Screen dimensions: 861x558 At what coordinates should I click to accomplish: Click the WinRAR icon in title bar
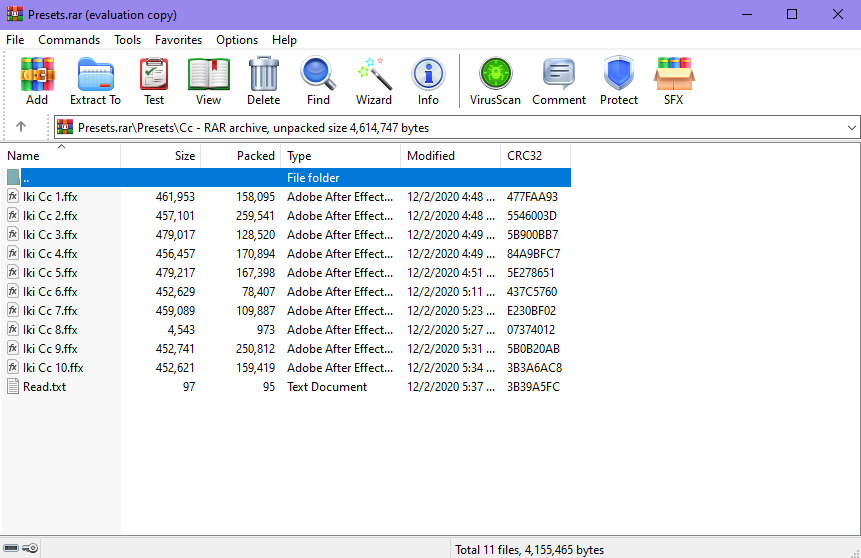[15, 14]
